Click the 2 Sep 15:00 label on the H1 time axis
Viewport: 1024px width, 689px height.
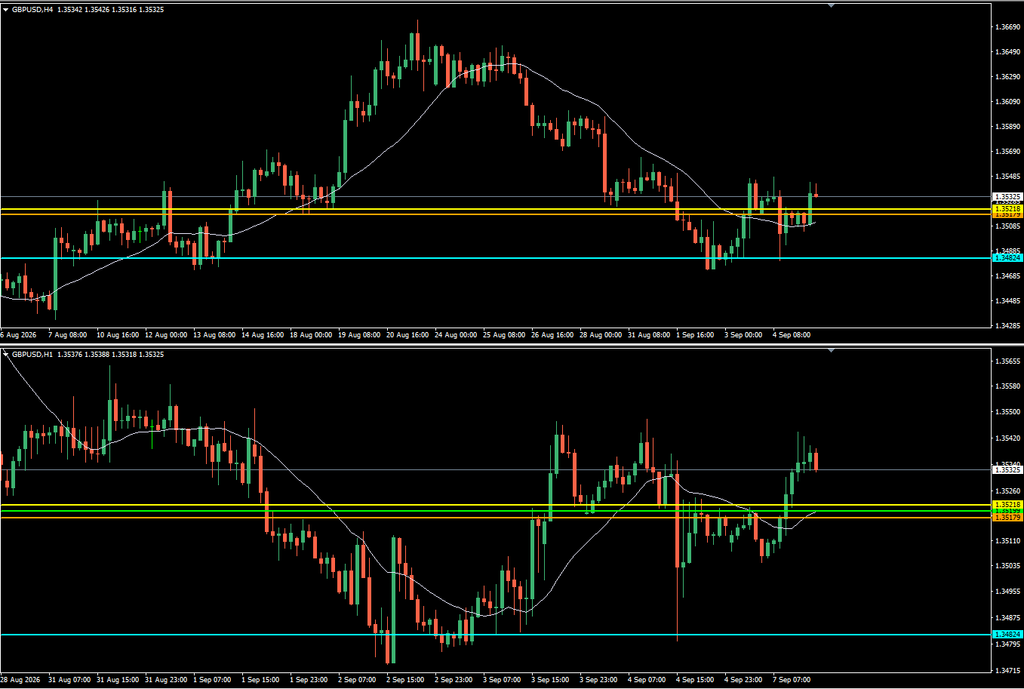[x=408, y=680]
